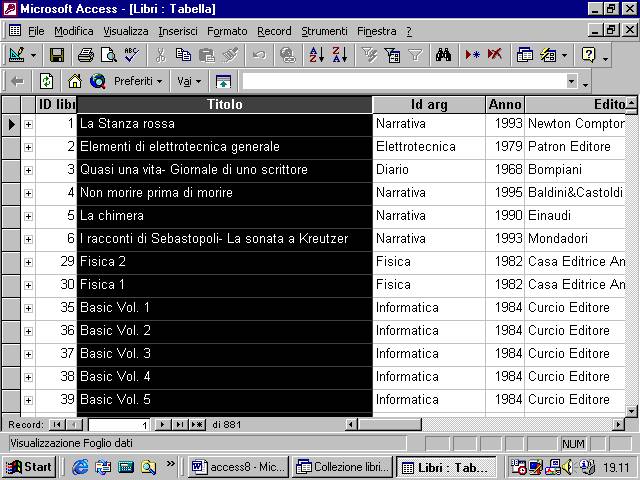Expand subdatasheet for Fisica 2 row
Image resolution: width=640 pixels, height=480 pixels.
[x=28, y=262]
